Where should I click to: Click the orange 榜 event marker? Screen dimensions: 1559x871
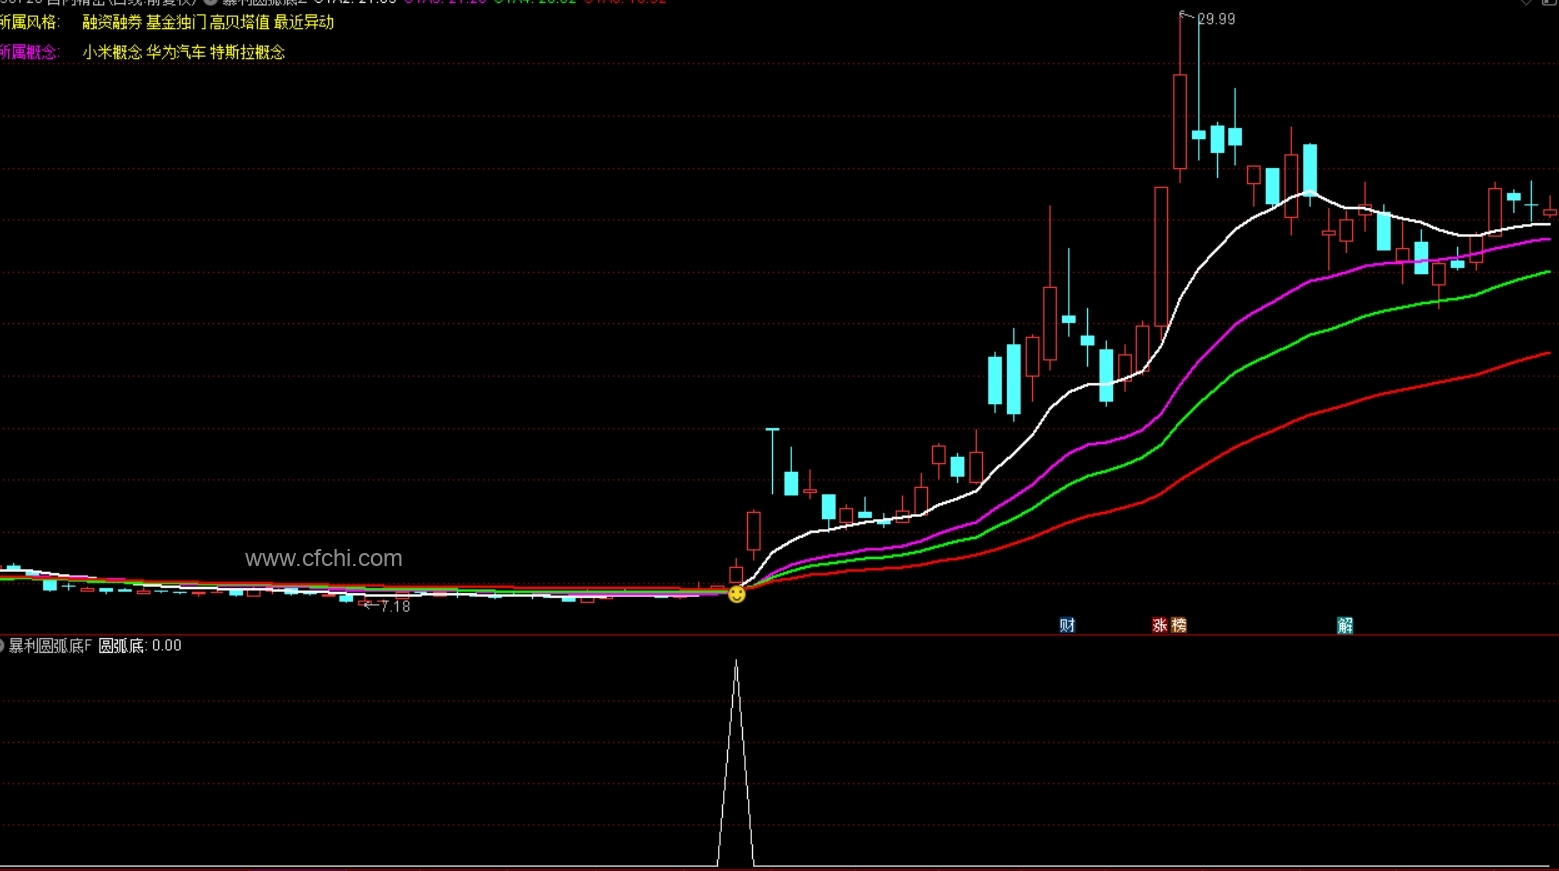1179,625
